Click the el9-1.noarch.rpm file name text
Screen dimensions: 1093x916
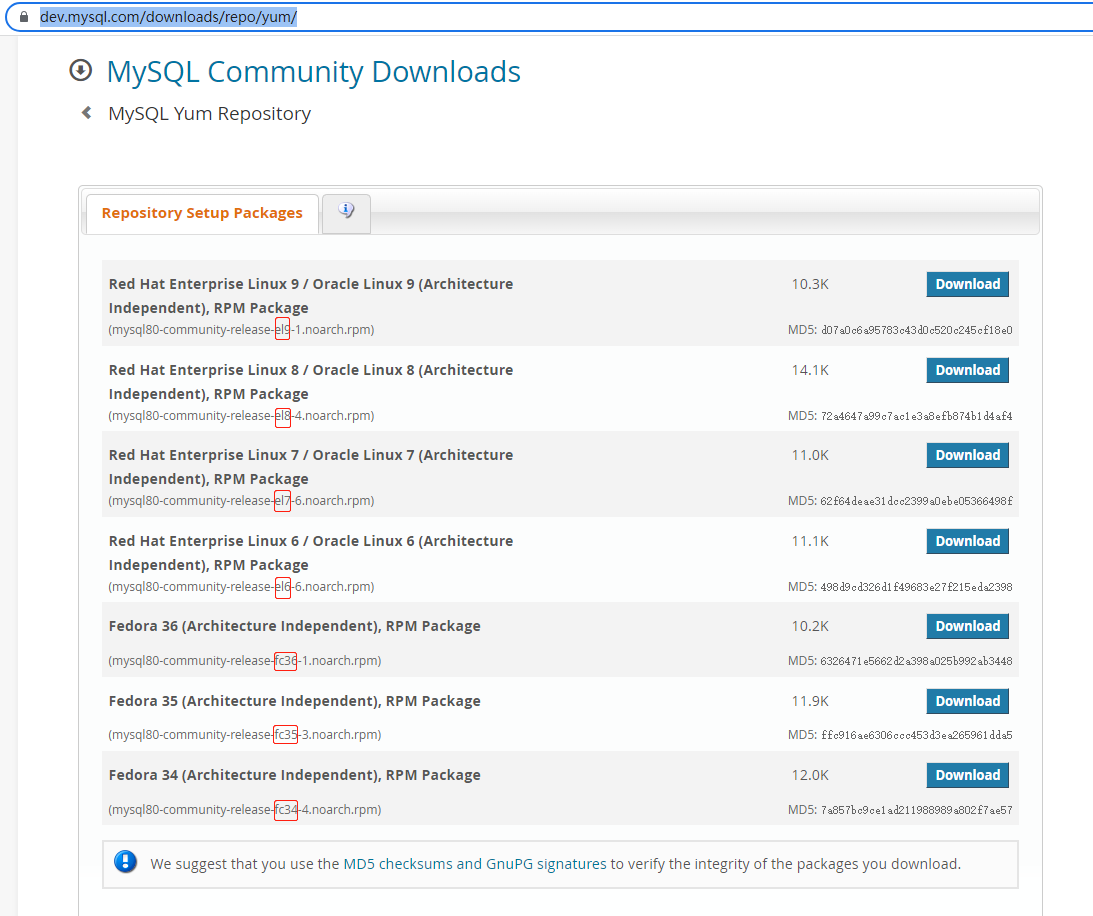point(241,330)
